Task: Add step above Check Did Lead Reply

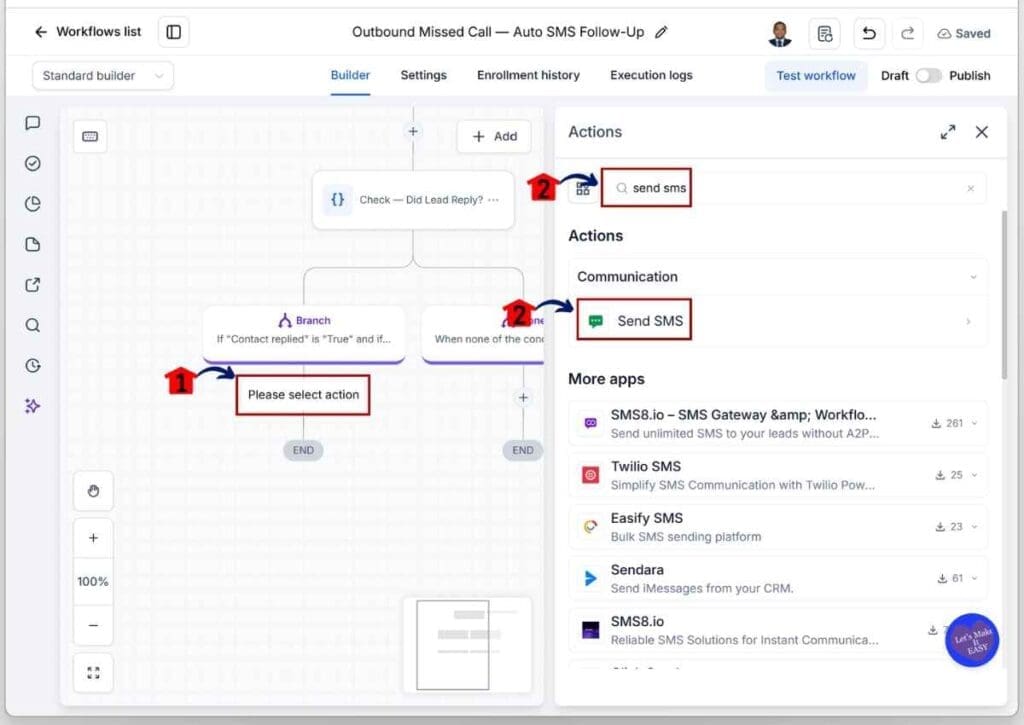Action: coord(413,132)
